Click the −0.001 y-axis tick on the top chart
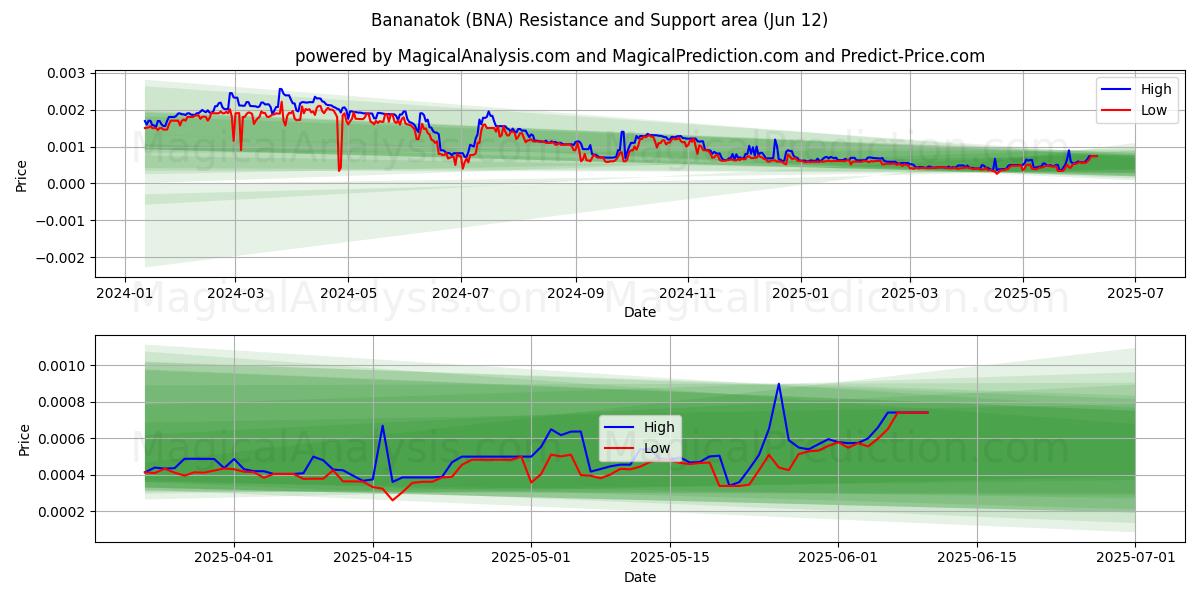The height and width of the screenshot is (600, 1200). (61, 221)
